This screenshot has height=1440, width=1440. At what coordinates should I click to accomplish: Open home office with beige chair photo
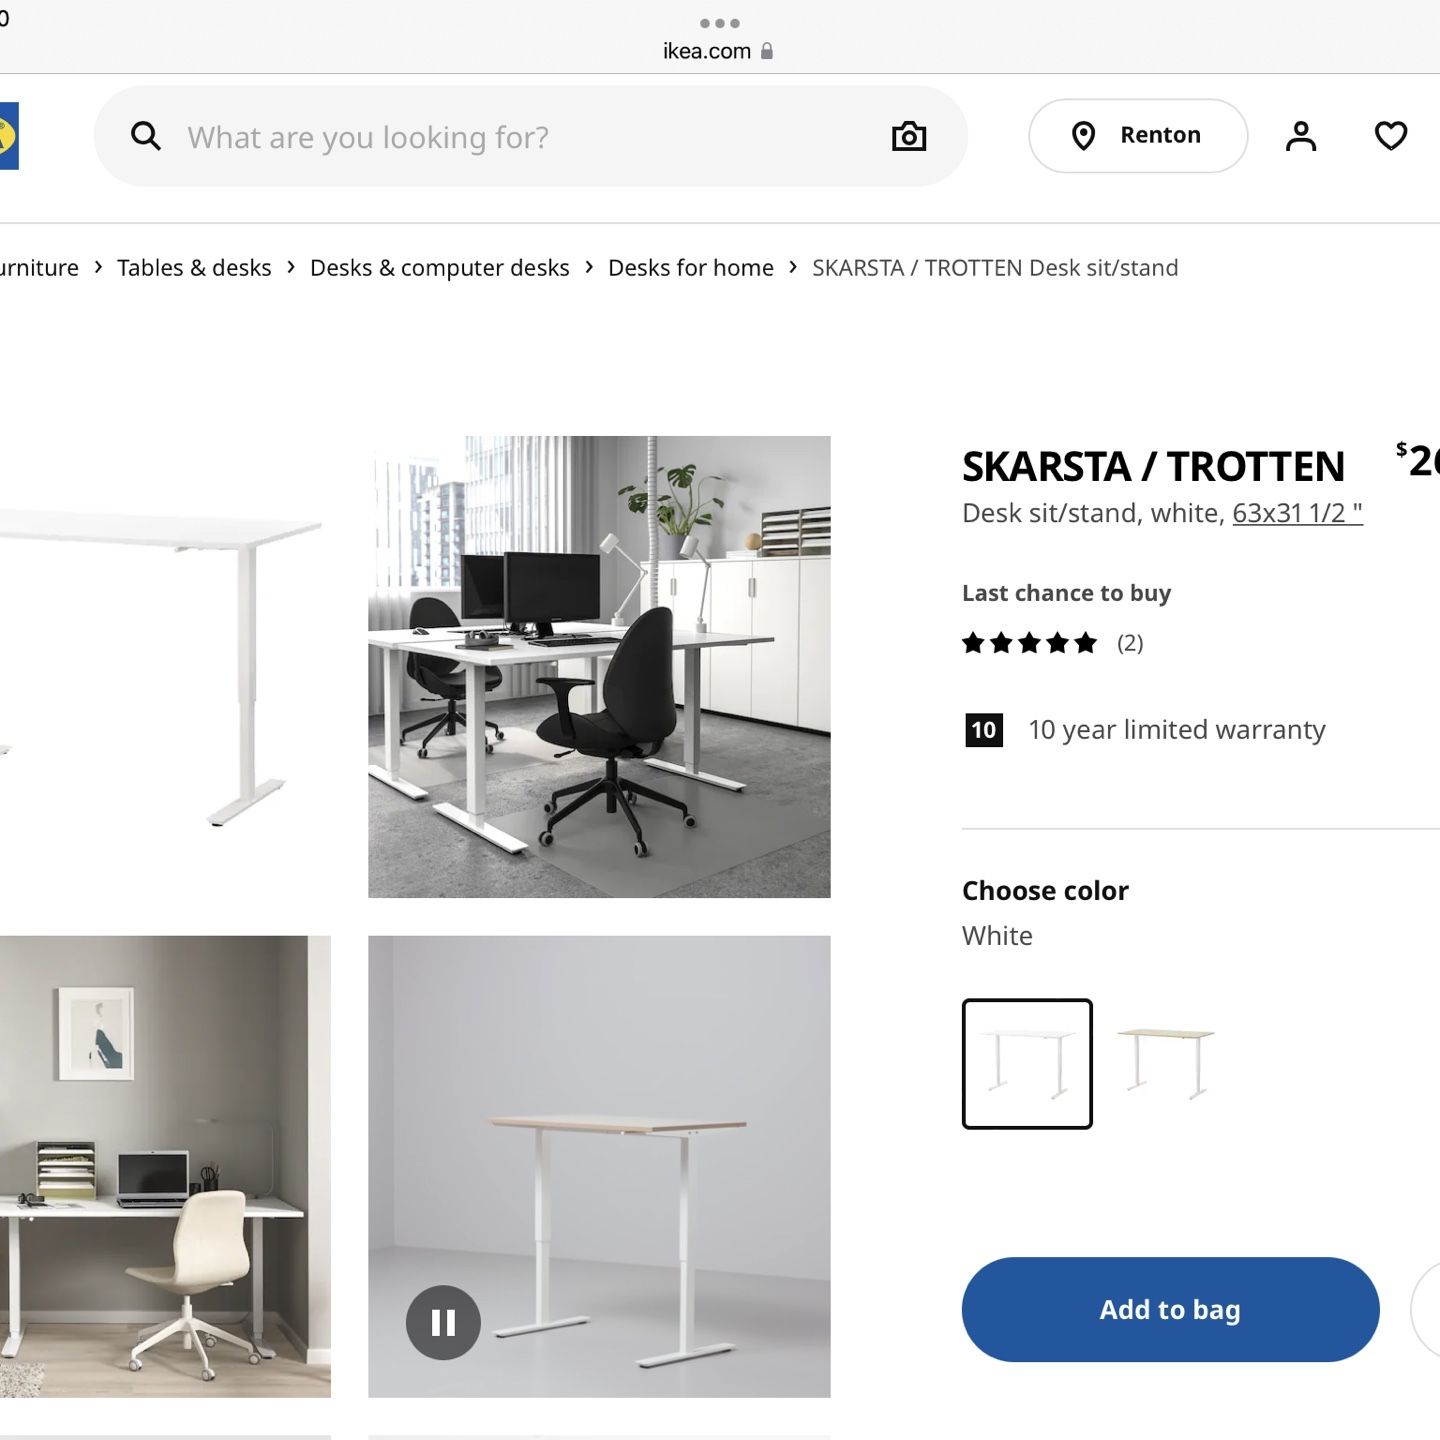(165, 1166)
